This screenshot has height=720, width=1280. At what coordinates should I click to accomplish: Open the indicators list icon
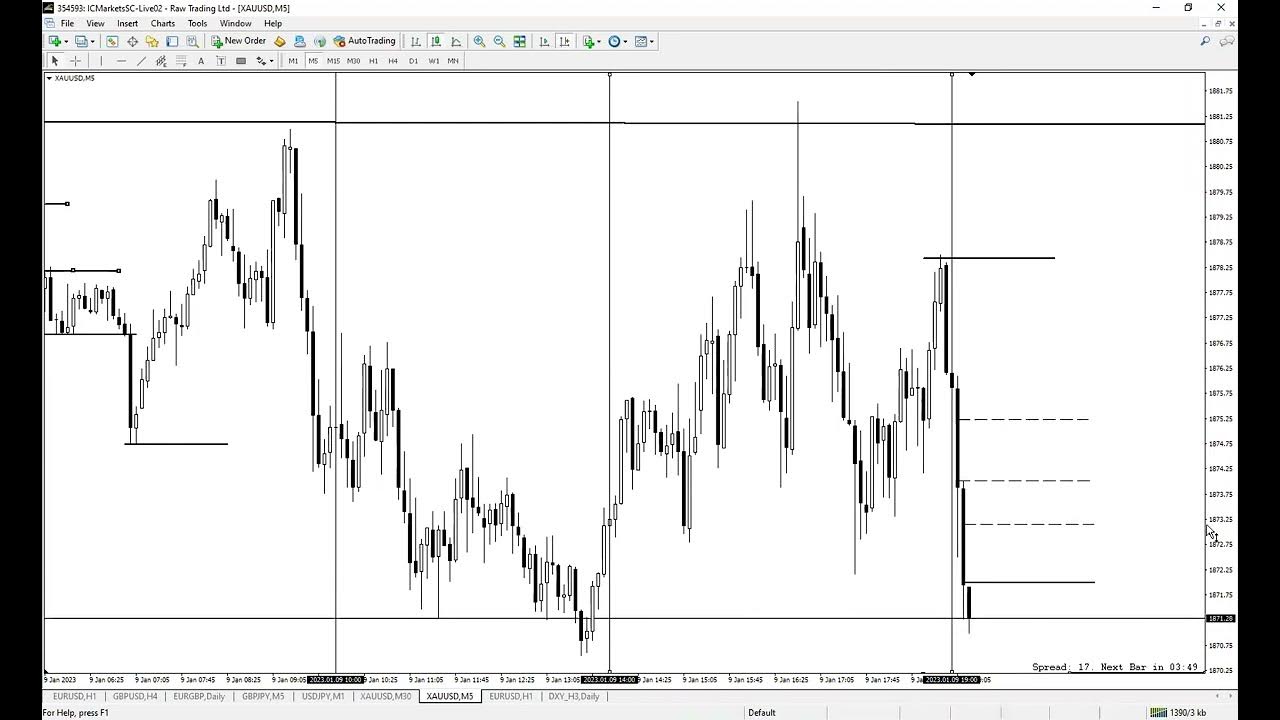[x=589, y=41]
